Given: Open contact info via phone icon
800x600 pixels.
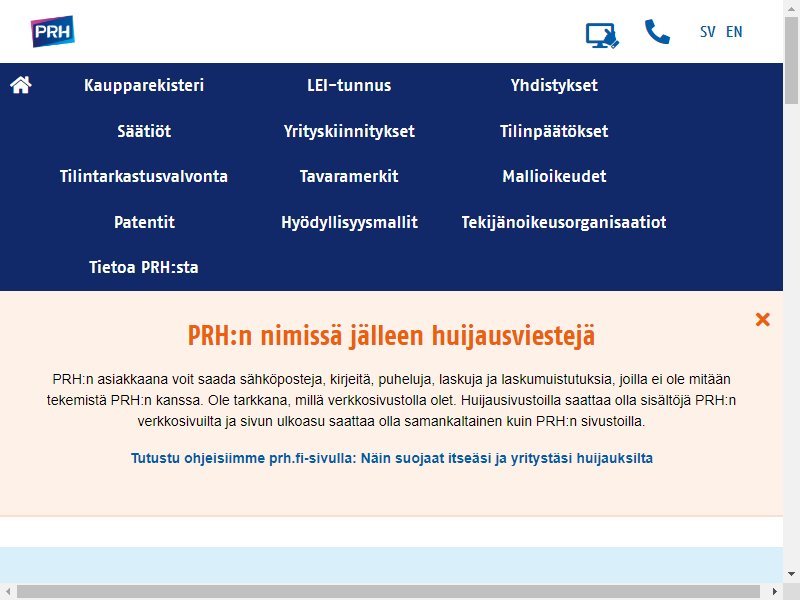Looking at the screenshot, I should [x=657, y=32].
